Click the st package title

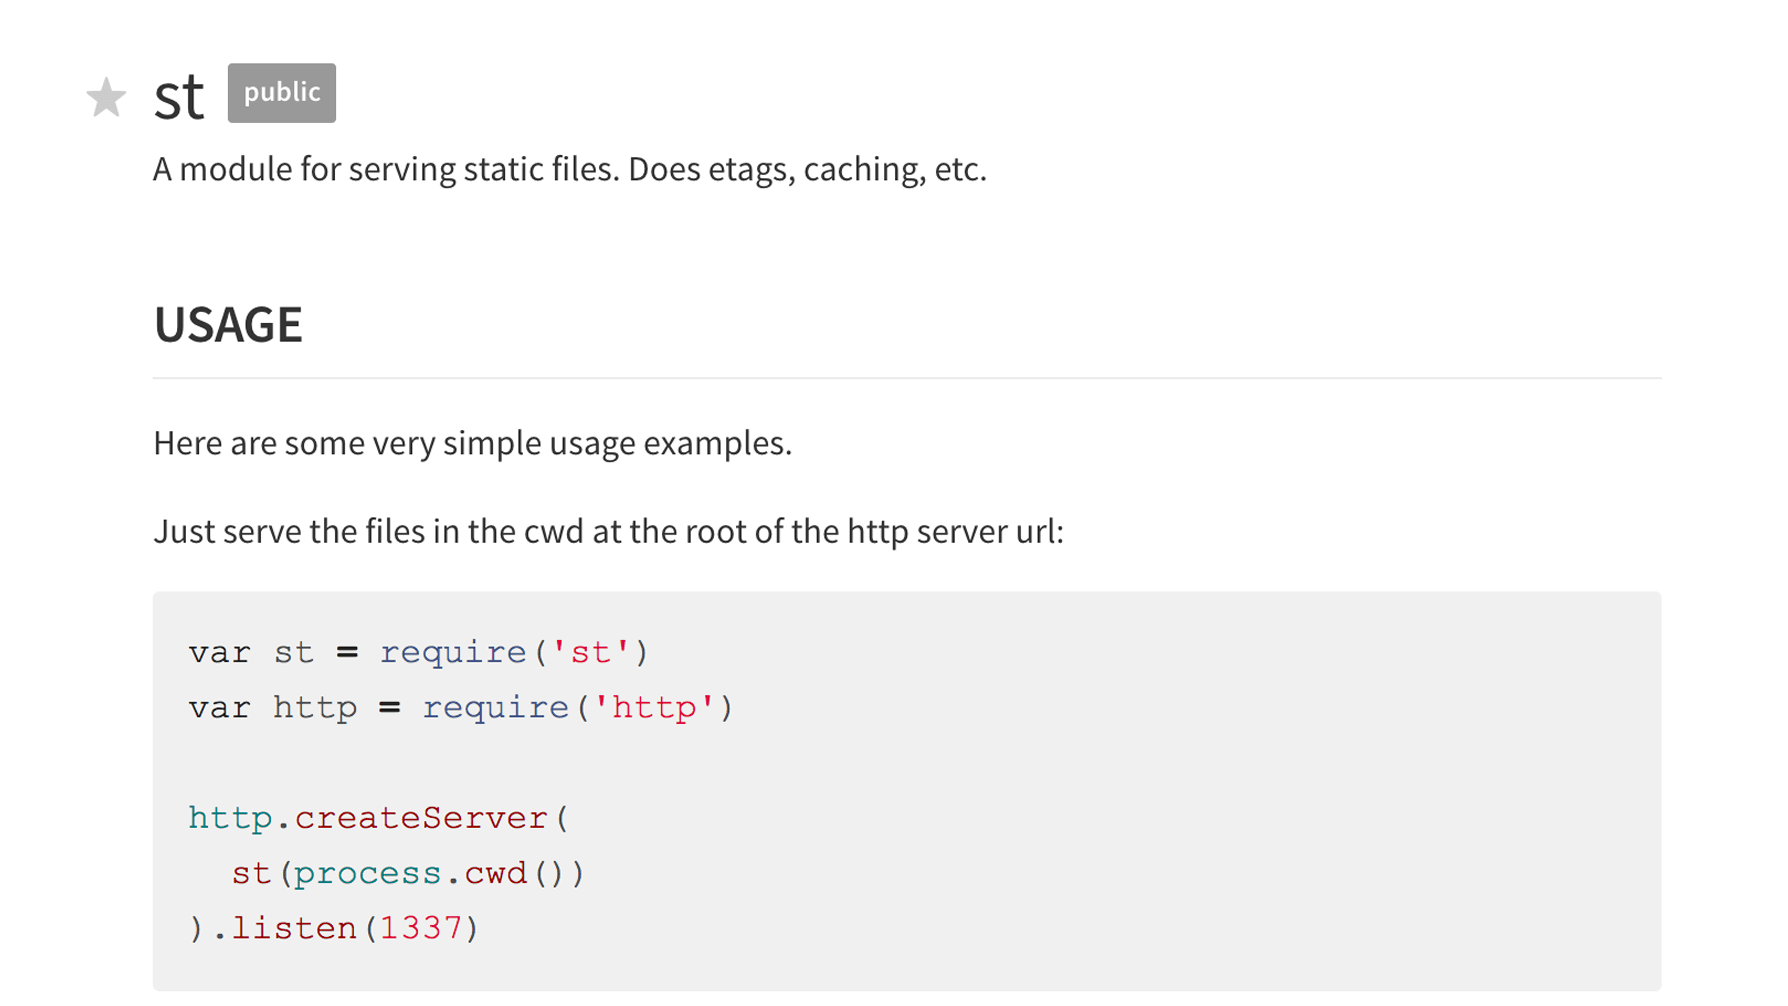179,97
